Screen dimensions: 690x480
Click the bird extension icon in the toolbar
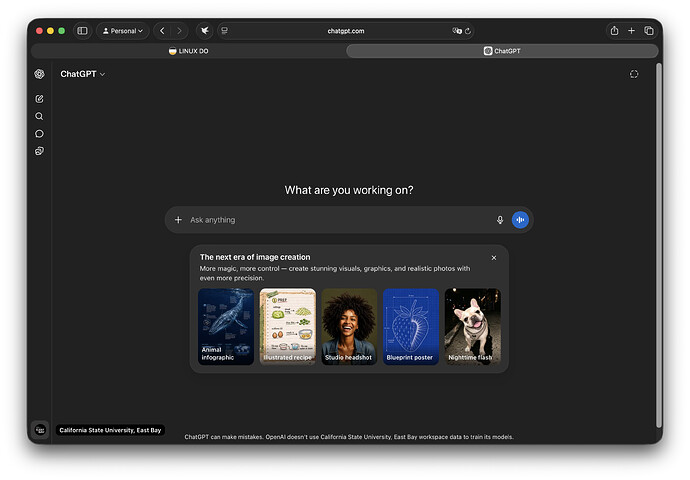tap(205, 31)
